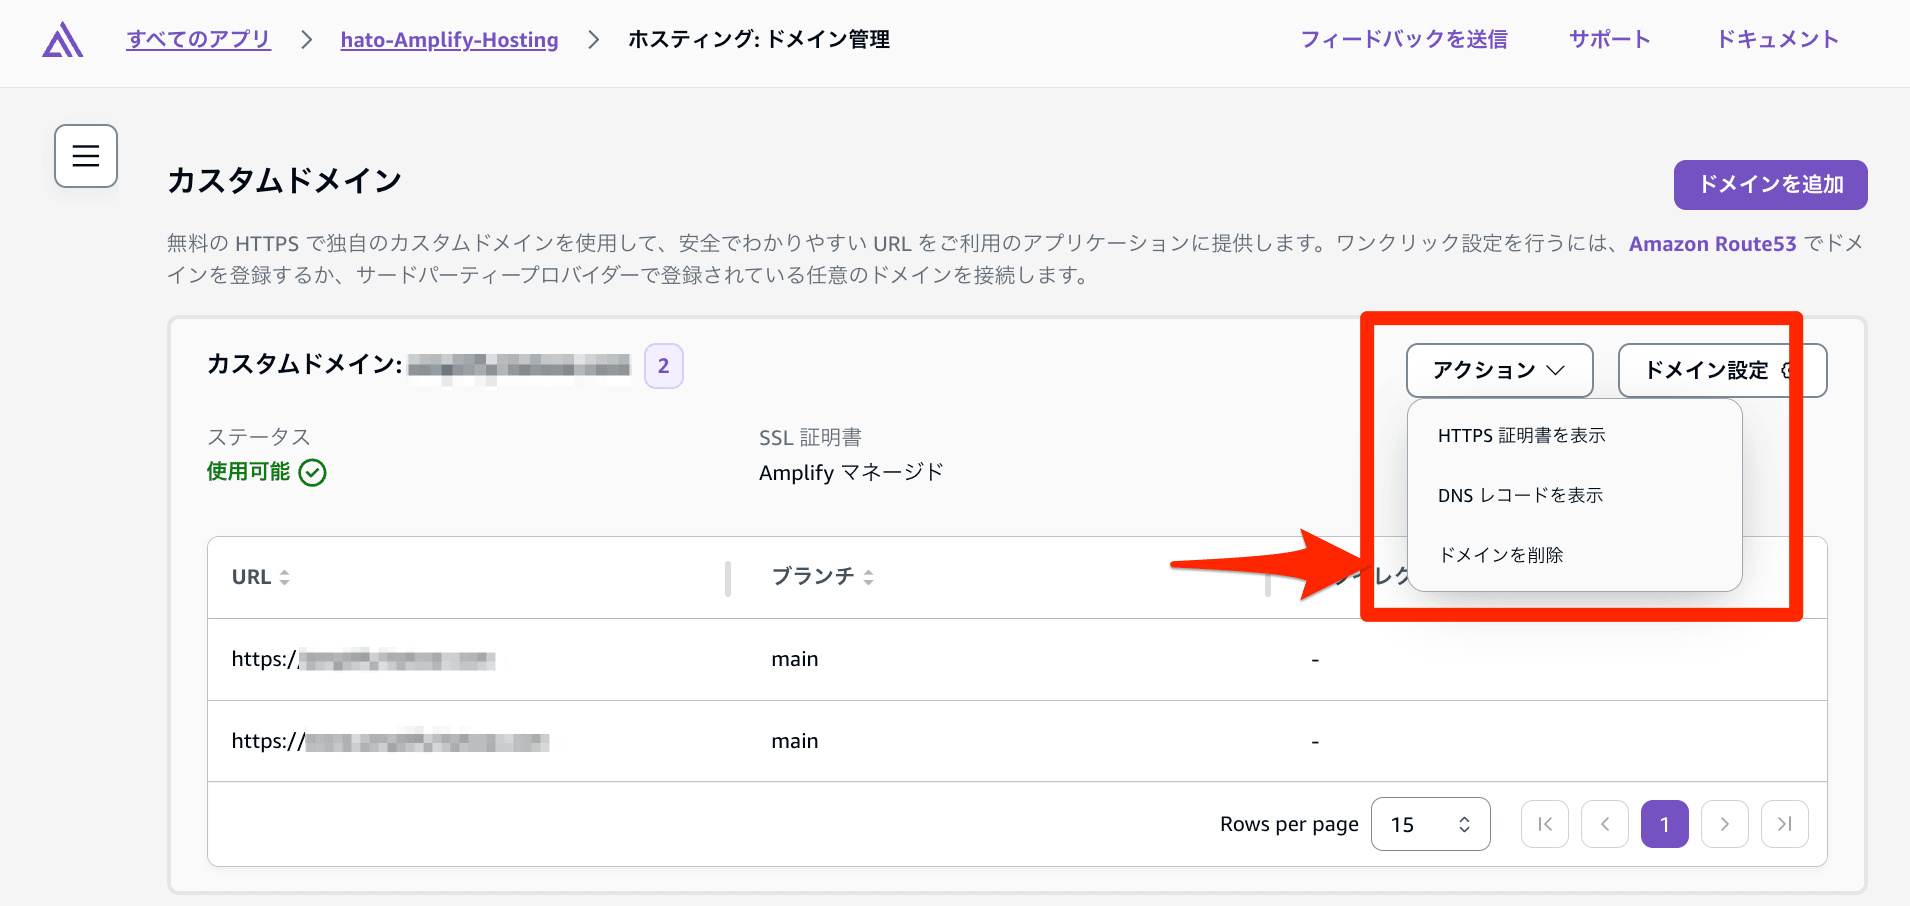
Task: Click the カスタムドメイン page heading
Action: pos(284,181)
